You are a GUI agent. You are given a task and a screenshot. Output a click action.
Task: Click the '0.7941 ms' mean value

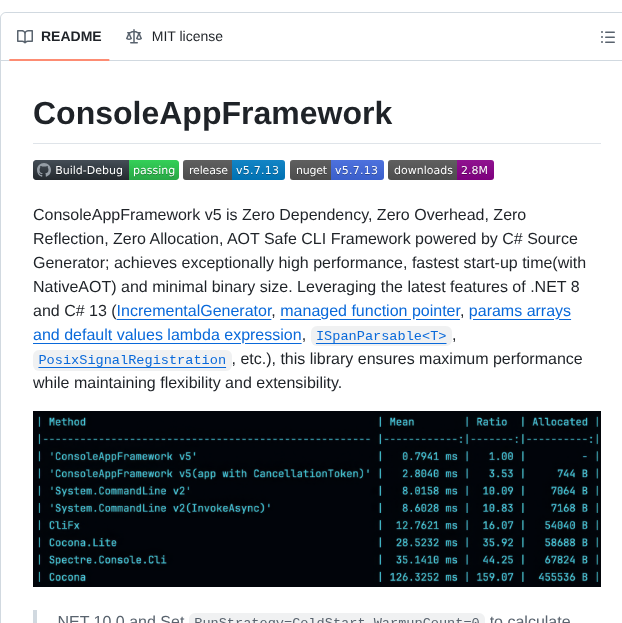coord(429,457)
